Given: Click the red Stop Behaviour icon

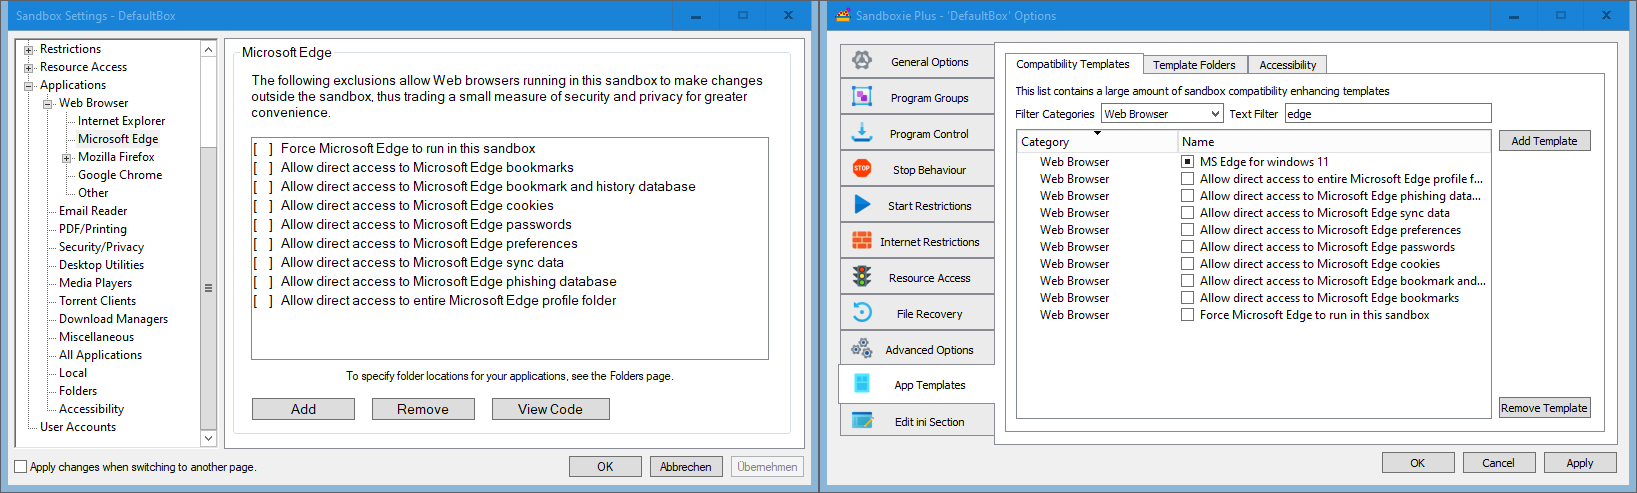Looking at the screenshot, I should [x=862, y=169].
